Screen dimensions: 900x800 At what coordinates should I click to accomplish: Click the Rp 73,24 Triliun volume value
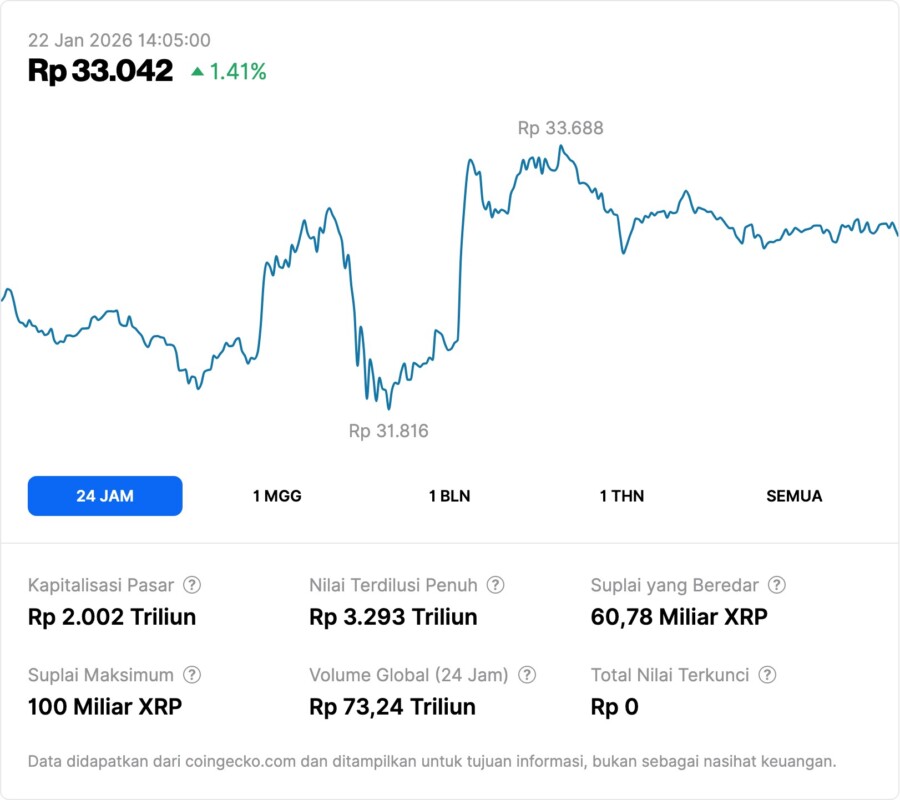point(392,707)
